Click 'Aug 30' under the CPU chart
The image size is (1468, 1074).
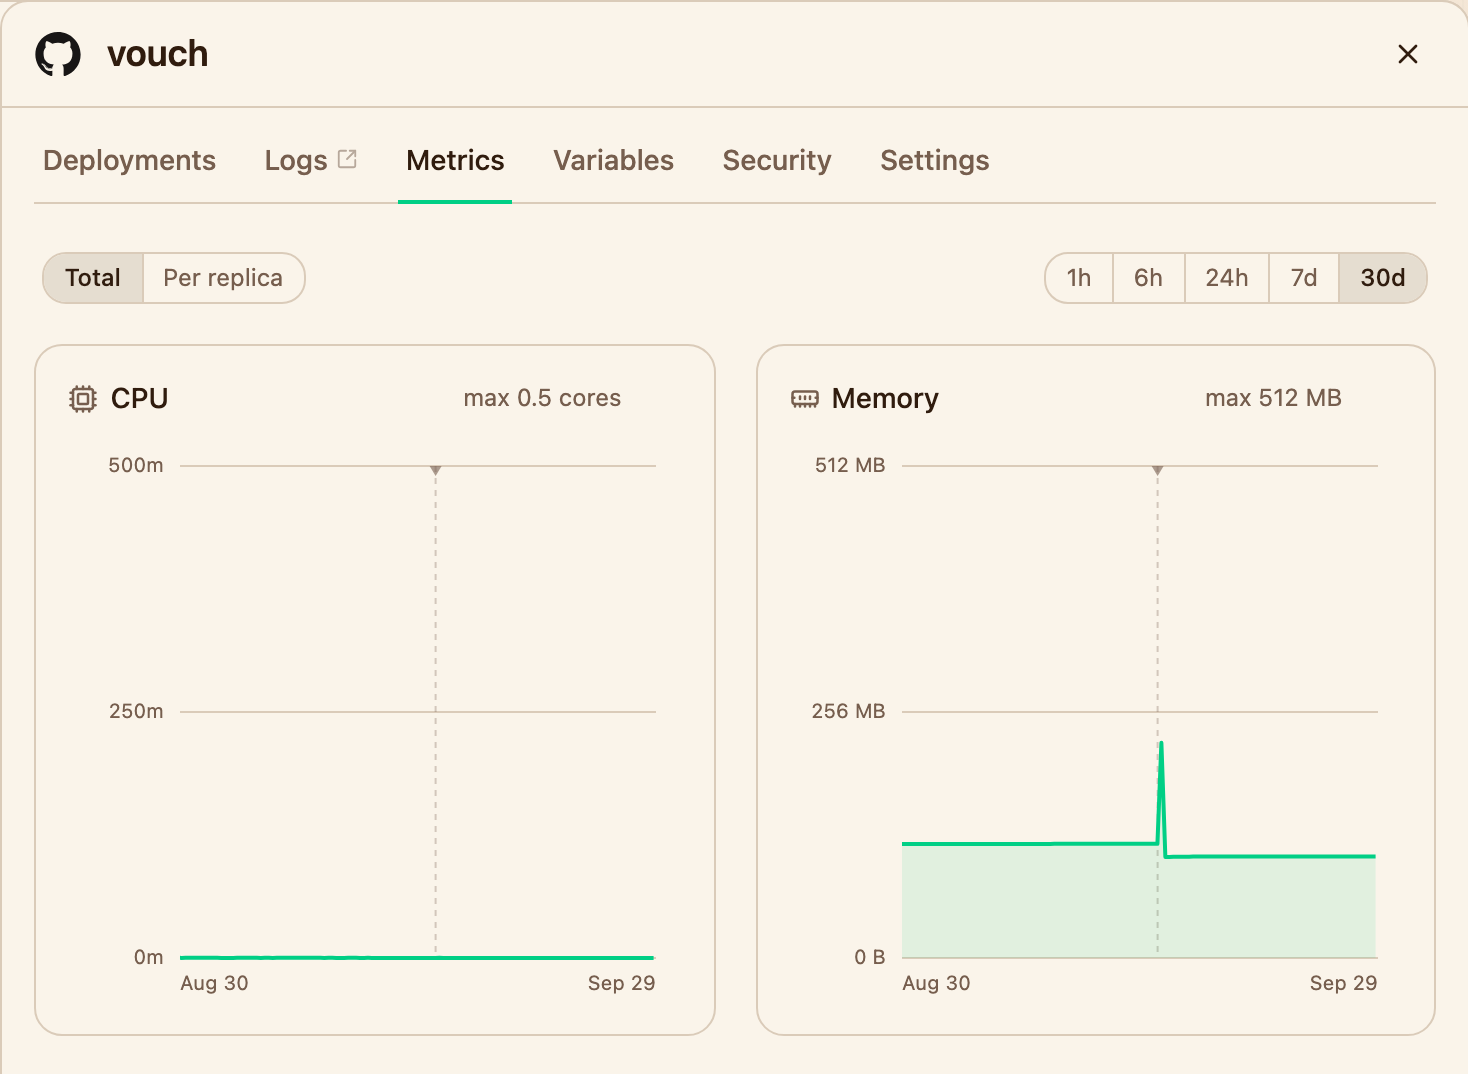(214, 983)
